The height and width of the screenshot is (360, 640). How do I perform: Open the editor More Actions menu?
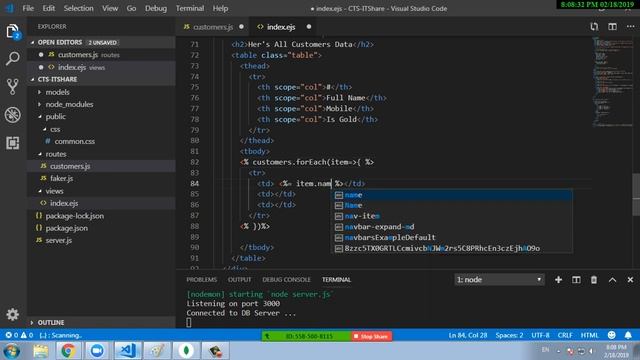pos(630,27)
